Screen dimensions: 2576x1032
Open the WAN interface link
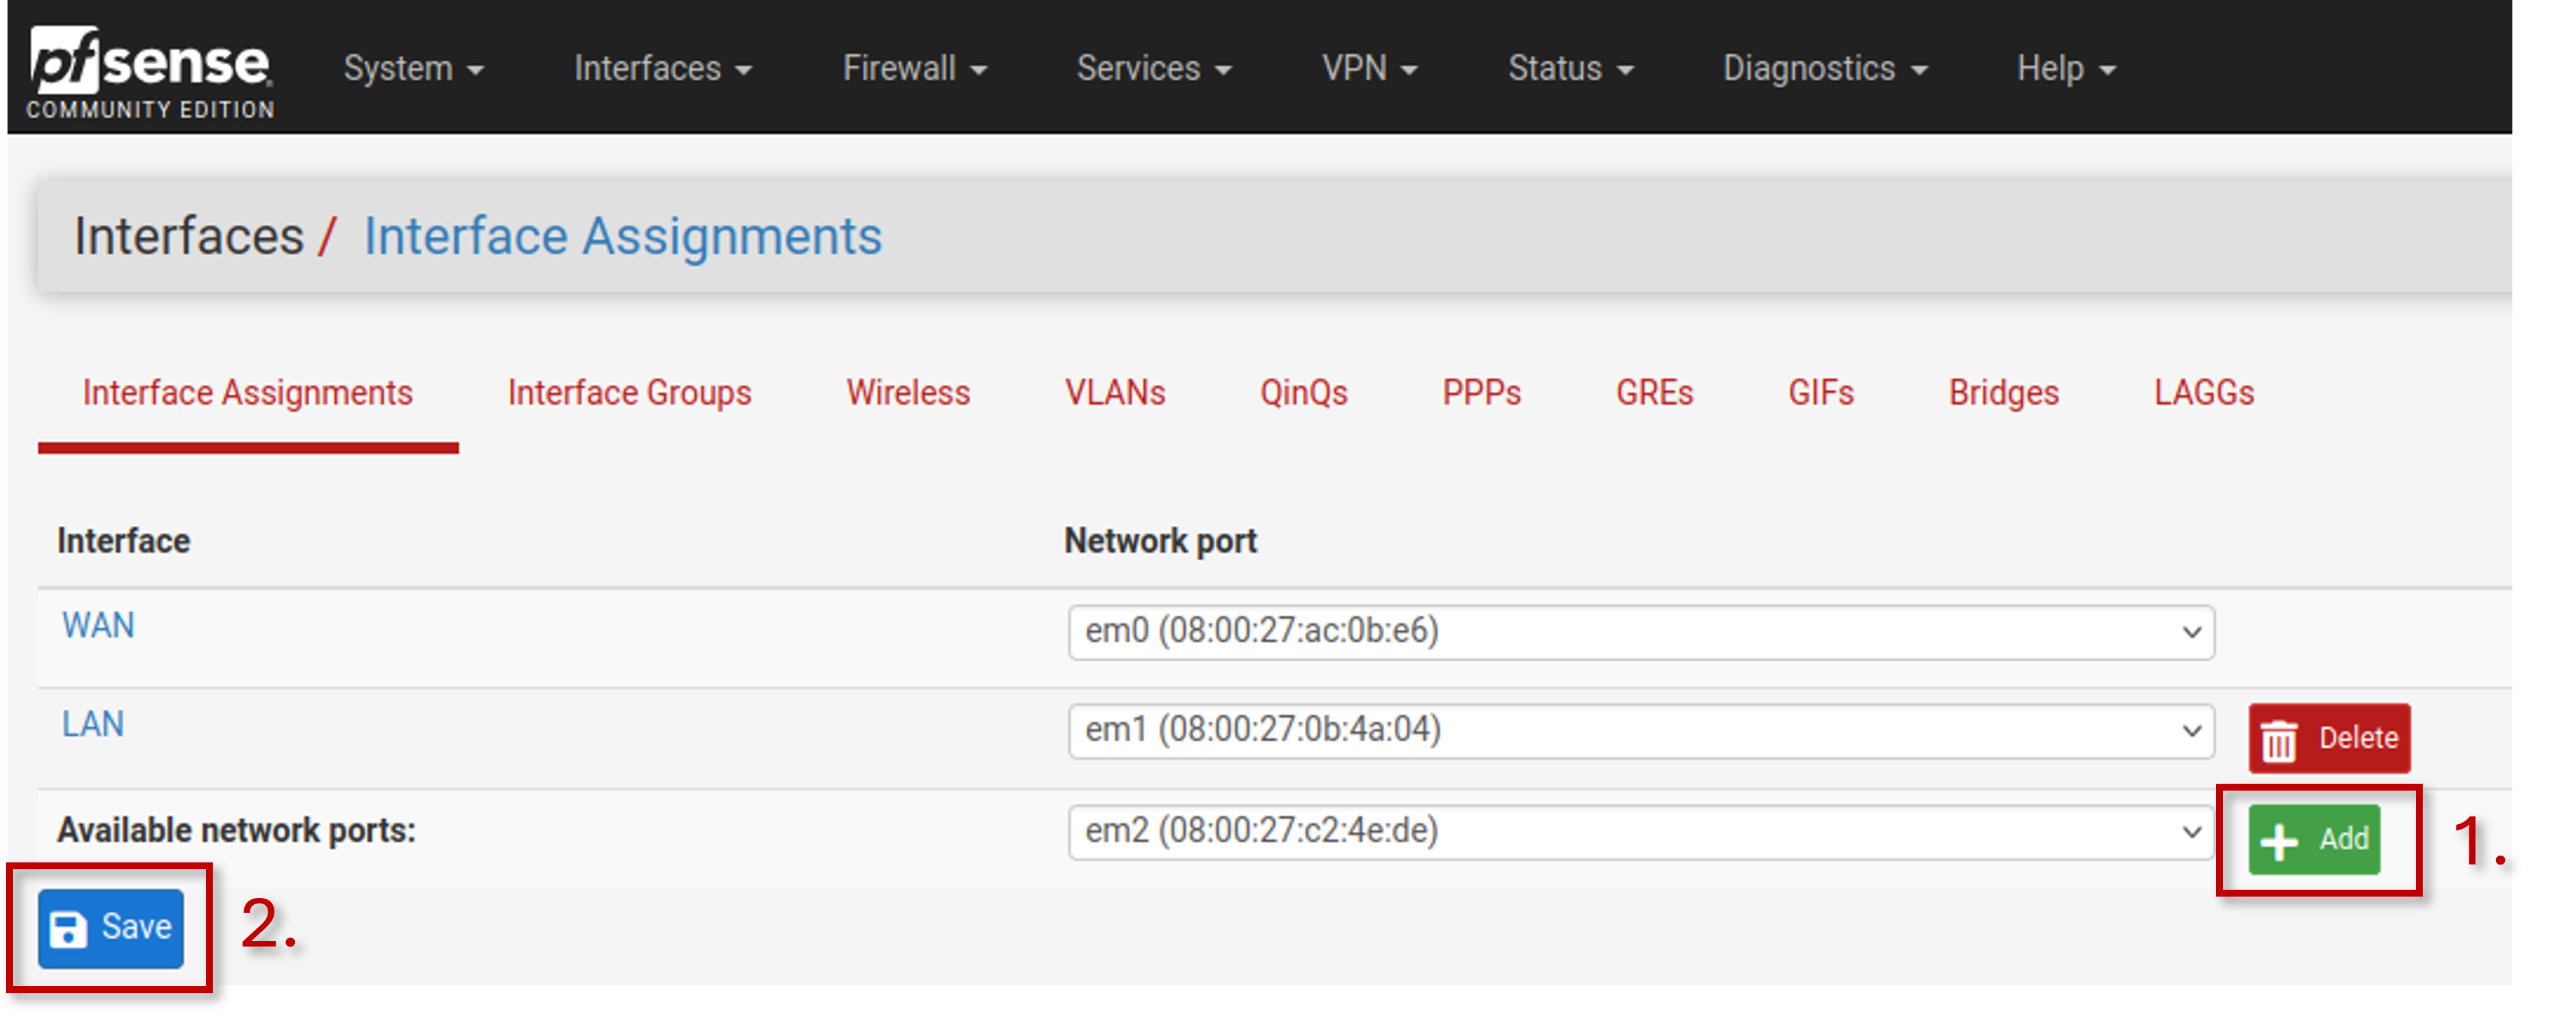click(x=98, y=626)
